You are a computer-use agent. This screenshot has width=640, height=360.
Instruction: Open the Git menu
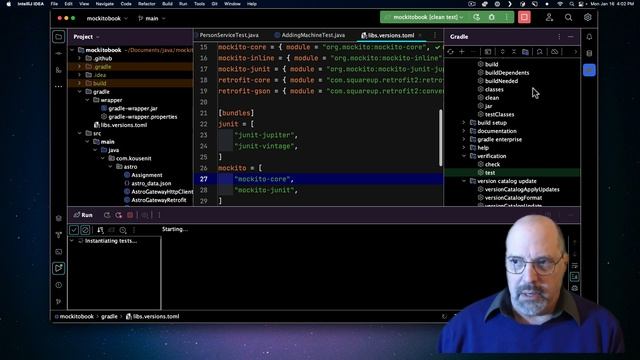pos(215,4)
